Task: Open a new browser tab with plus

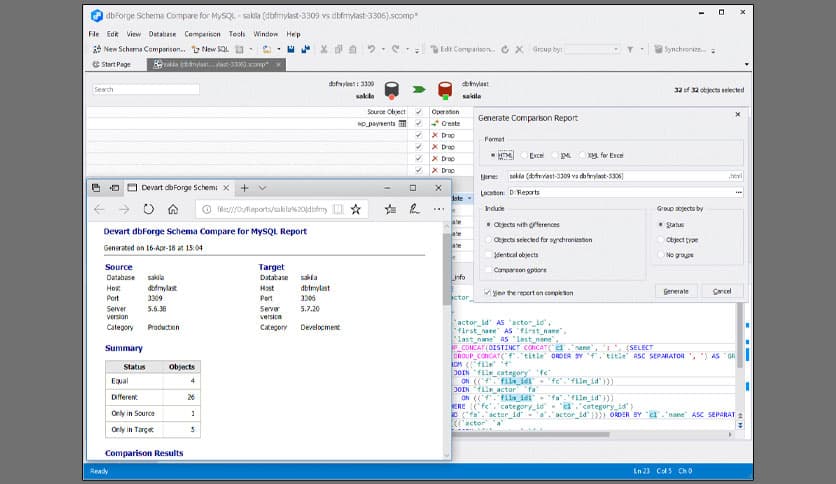Action: [245, 188]
